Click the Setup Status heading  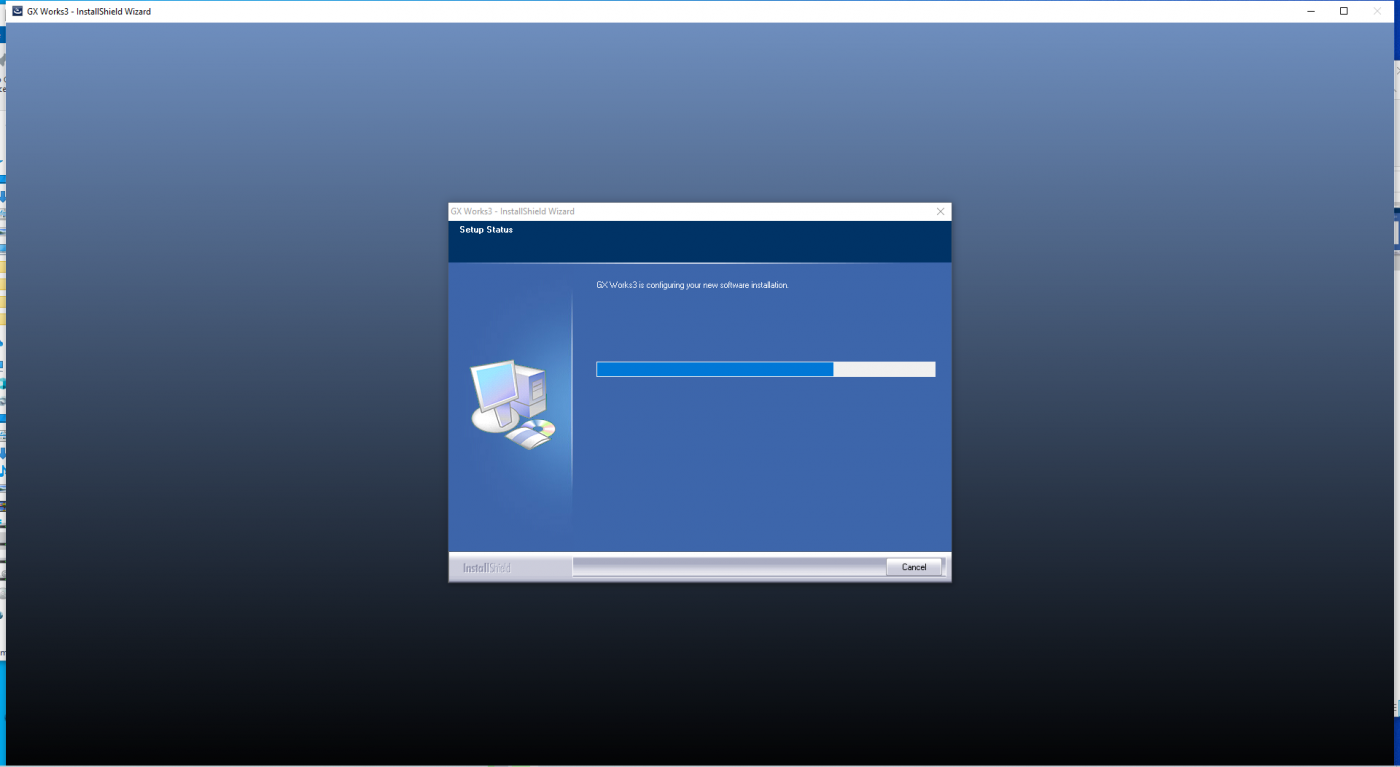tap(486, 230)
